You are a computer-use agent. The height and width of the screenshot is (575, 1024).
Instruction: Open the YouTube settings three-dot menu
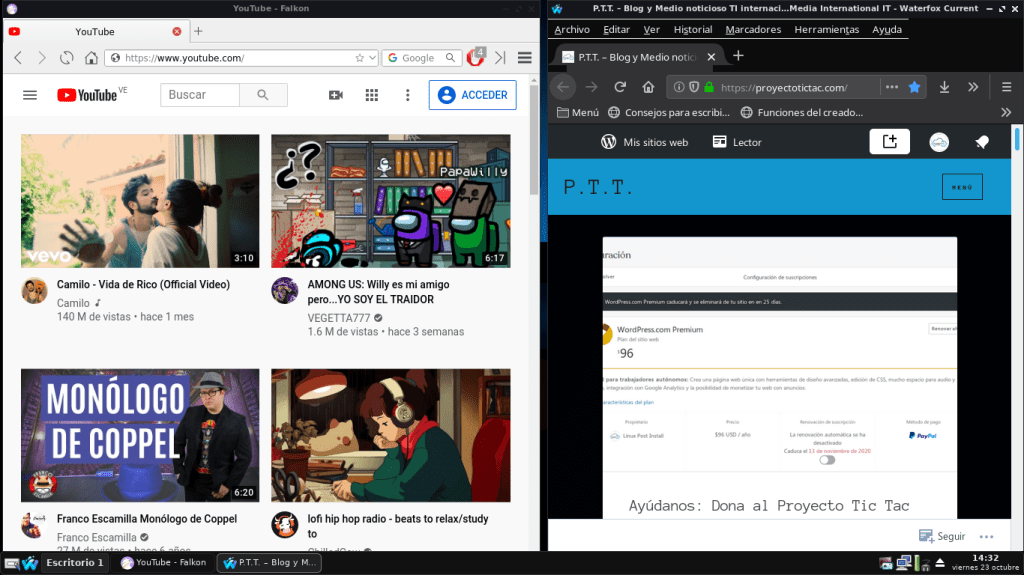pyautogui.click(x=407, y=95)
